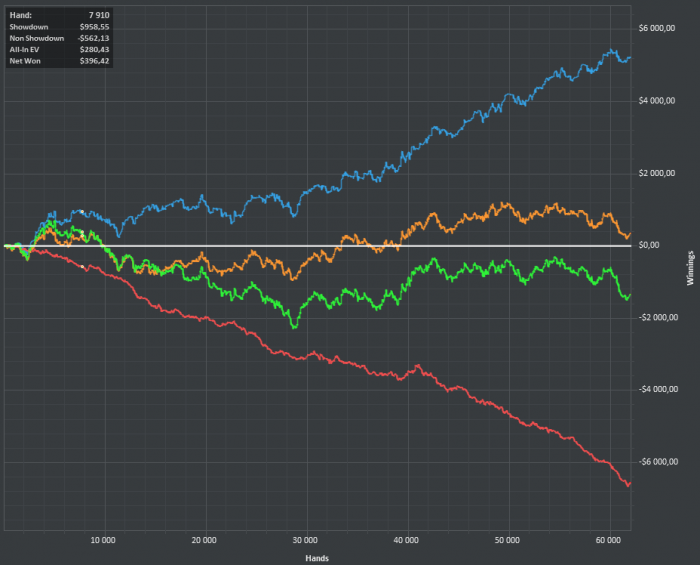Click the blue showdown line's end point

pyautogui.click(x=630, y=58)
